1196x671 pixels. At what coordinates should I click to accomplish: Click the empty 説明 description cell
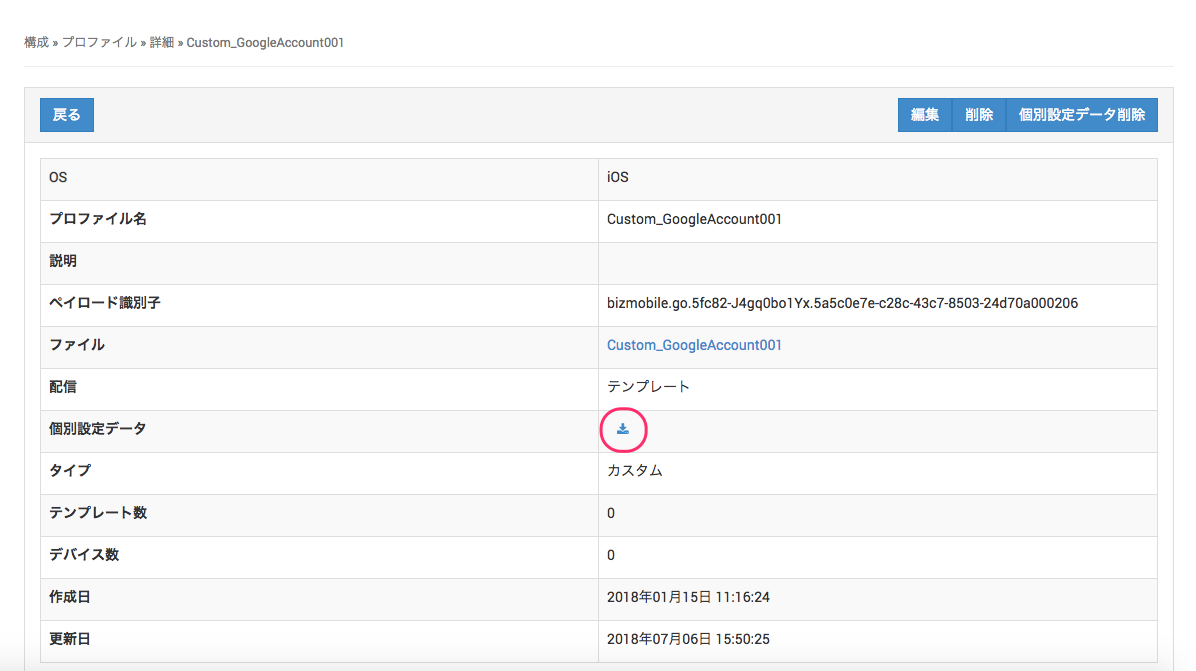876,261
